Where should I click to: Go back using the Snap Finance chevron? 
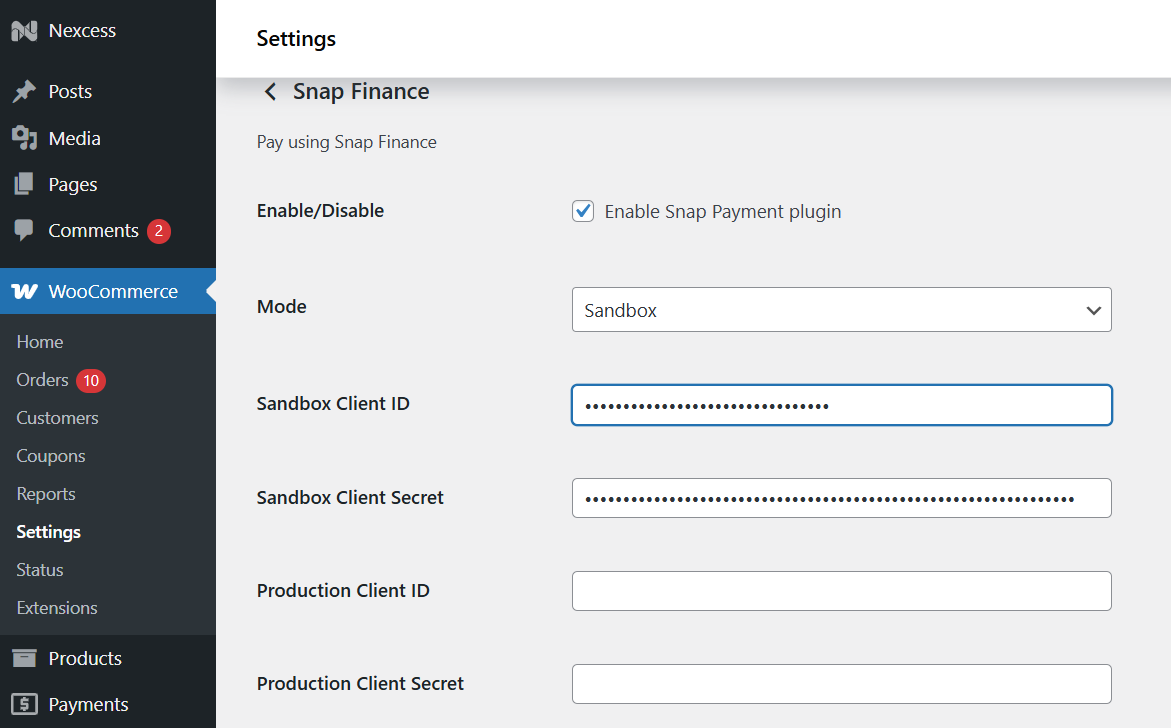click(270, 92)
